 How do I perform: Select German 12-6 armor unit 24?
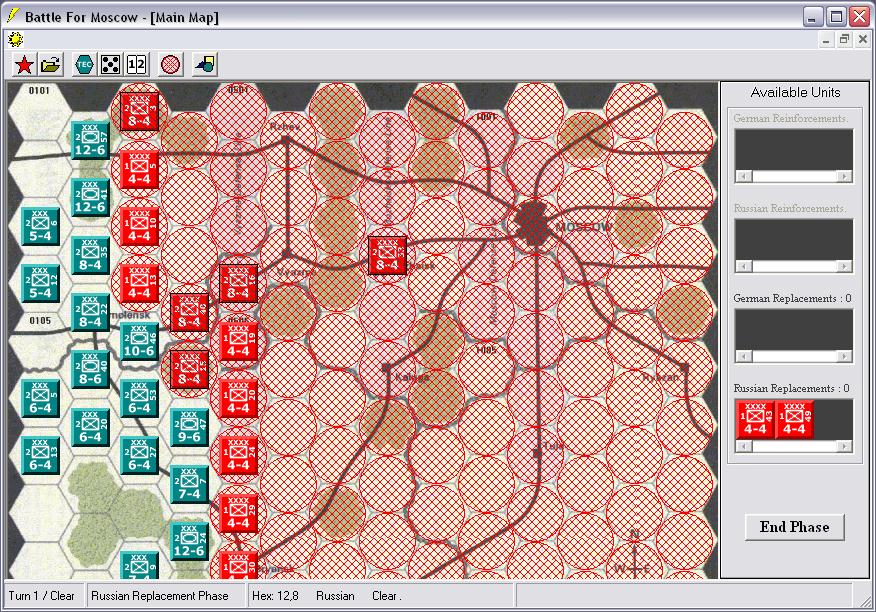(189, 542)
